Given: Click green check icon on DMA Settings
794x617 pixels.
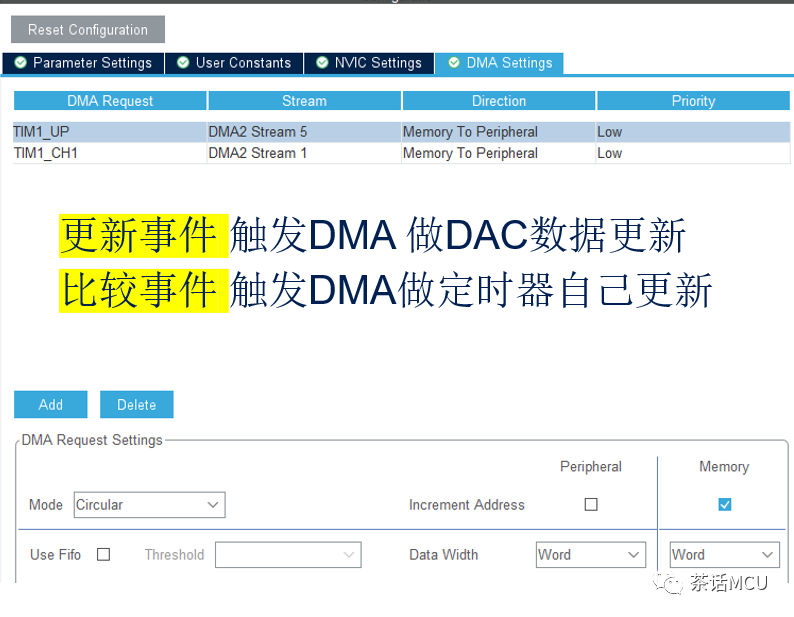Looking at the screenshot, I should pos(454,62).
